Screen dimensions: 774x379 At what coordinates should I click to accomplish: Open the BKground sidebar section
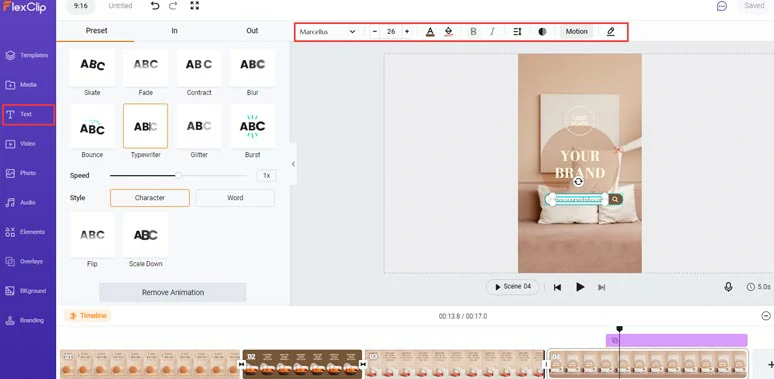[x=26, y=291]
